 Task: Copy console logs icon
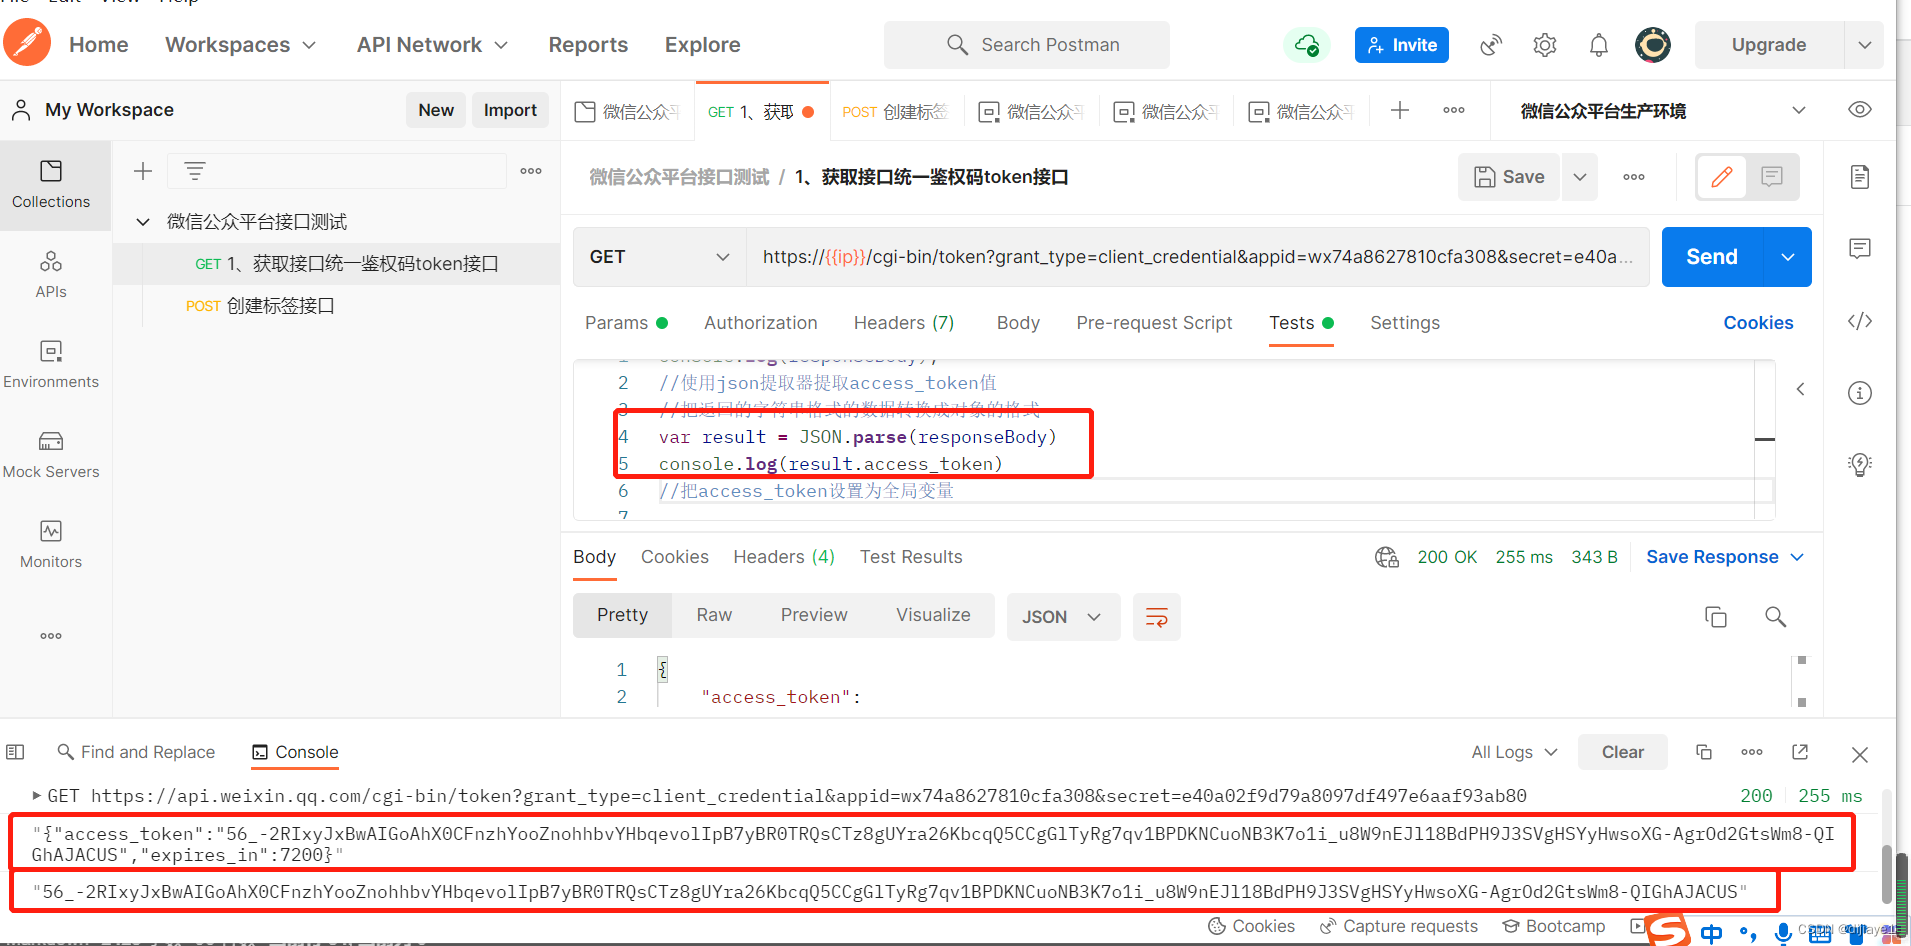[x=1704, y=752]
